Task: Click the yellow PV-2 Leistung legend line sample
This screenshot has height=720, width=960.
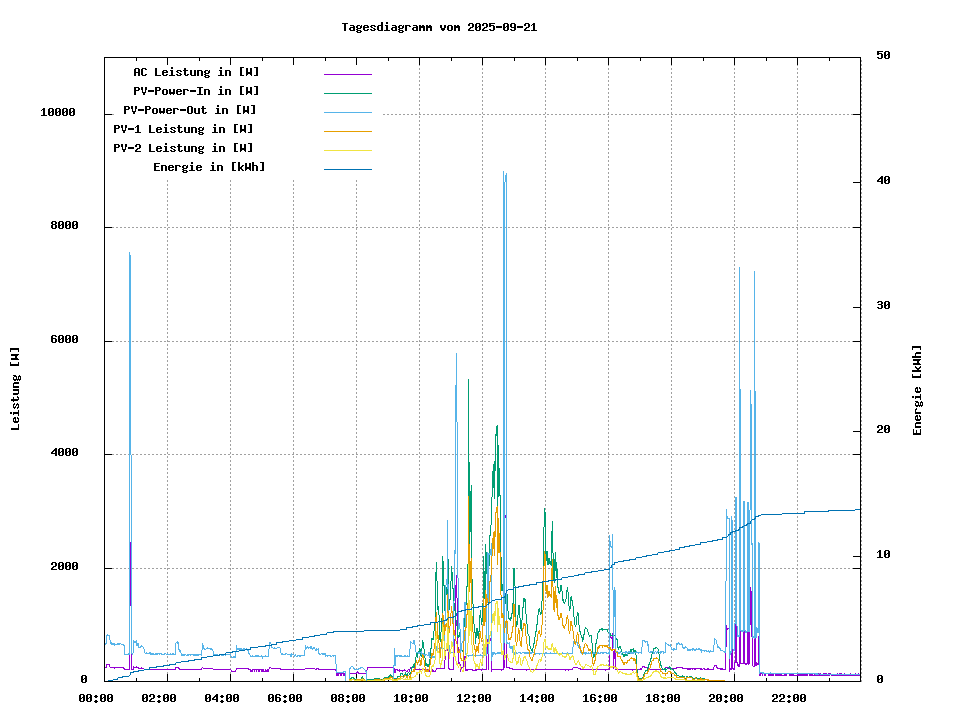Action: pyautogui.click(x=347, y=150)
